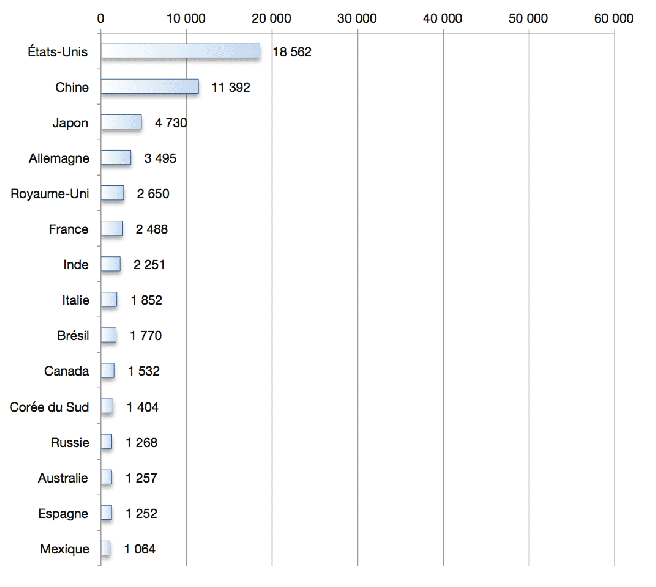Image resolution: width=656 pixels, height=587 pixels.
Task: Select the 60 000 axis tick label
Action: click(x=614, y=19)
